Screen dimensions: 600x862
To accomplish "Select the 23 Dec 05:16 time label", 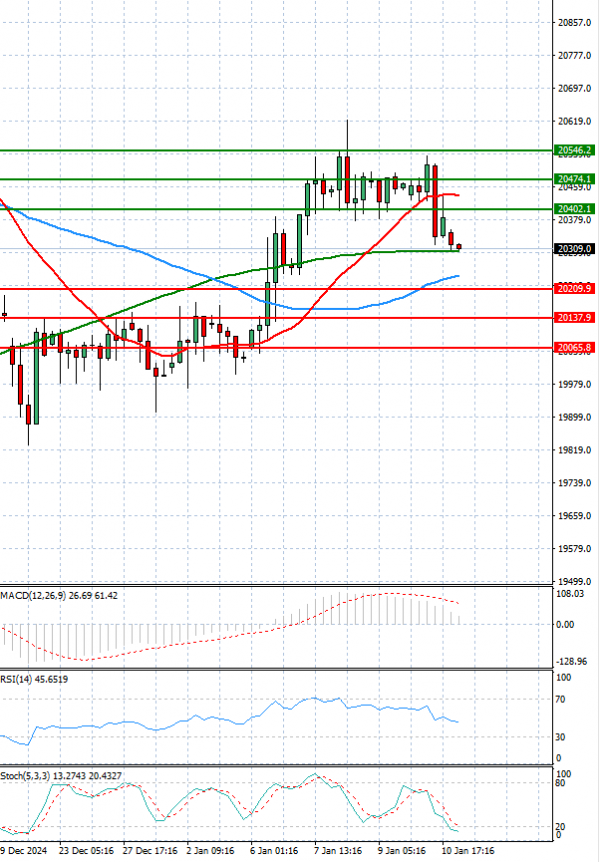I will point(86,850).
